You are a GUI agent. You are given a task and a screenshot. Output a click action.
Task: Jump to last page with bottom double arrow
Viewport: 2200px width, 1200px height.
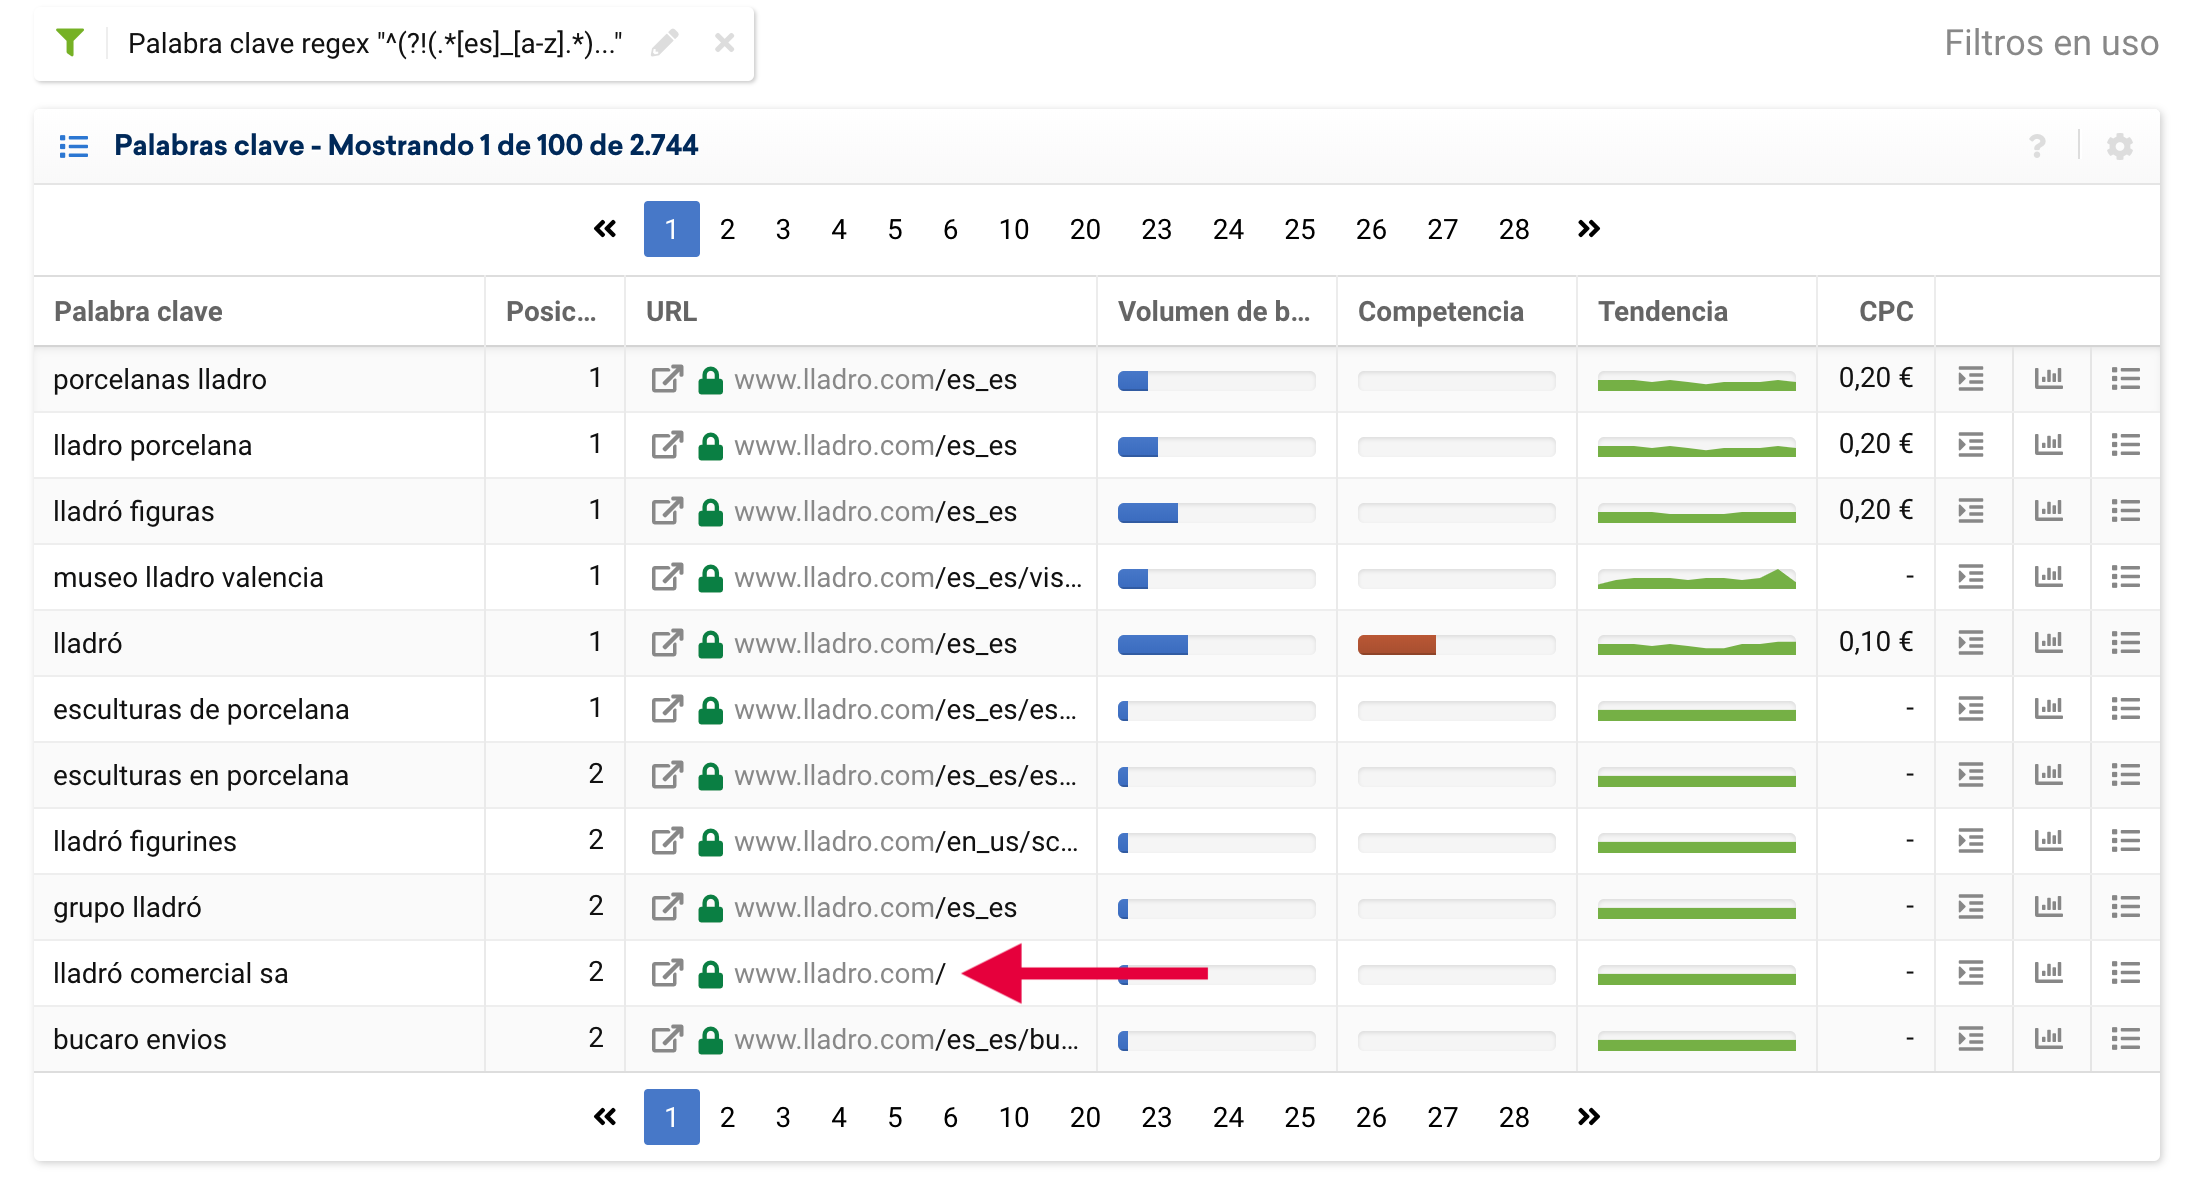tap(1589, 1117)
